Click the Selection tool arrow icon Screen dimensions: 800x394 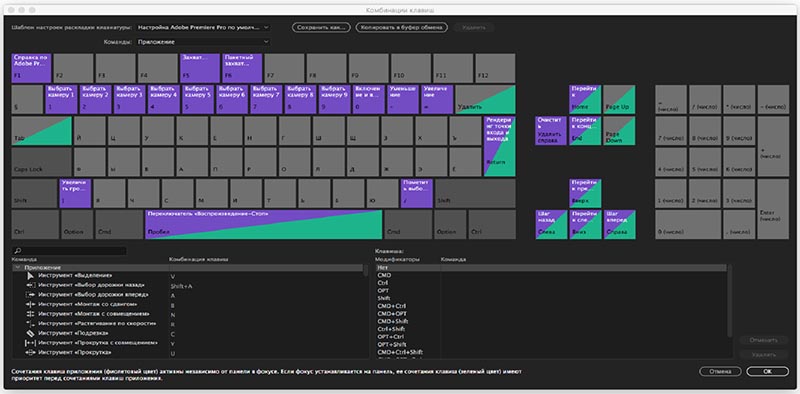point(30,276)
